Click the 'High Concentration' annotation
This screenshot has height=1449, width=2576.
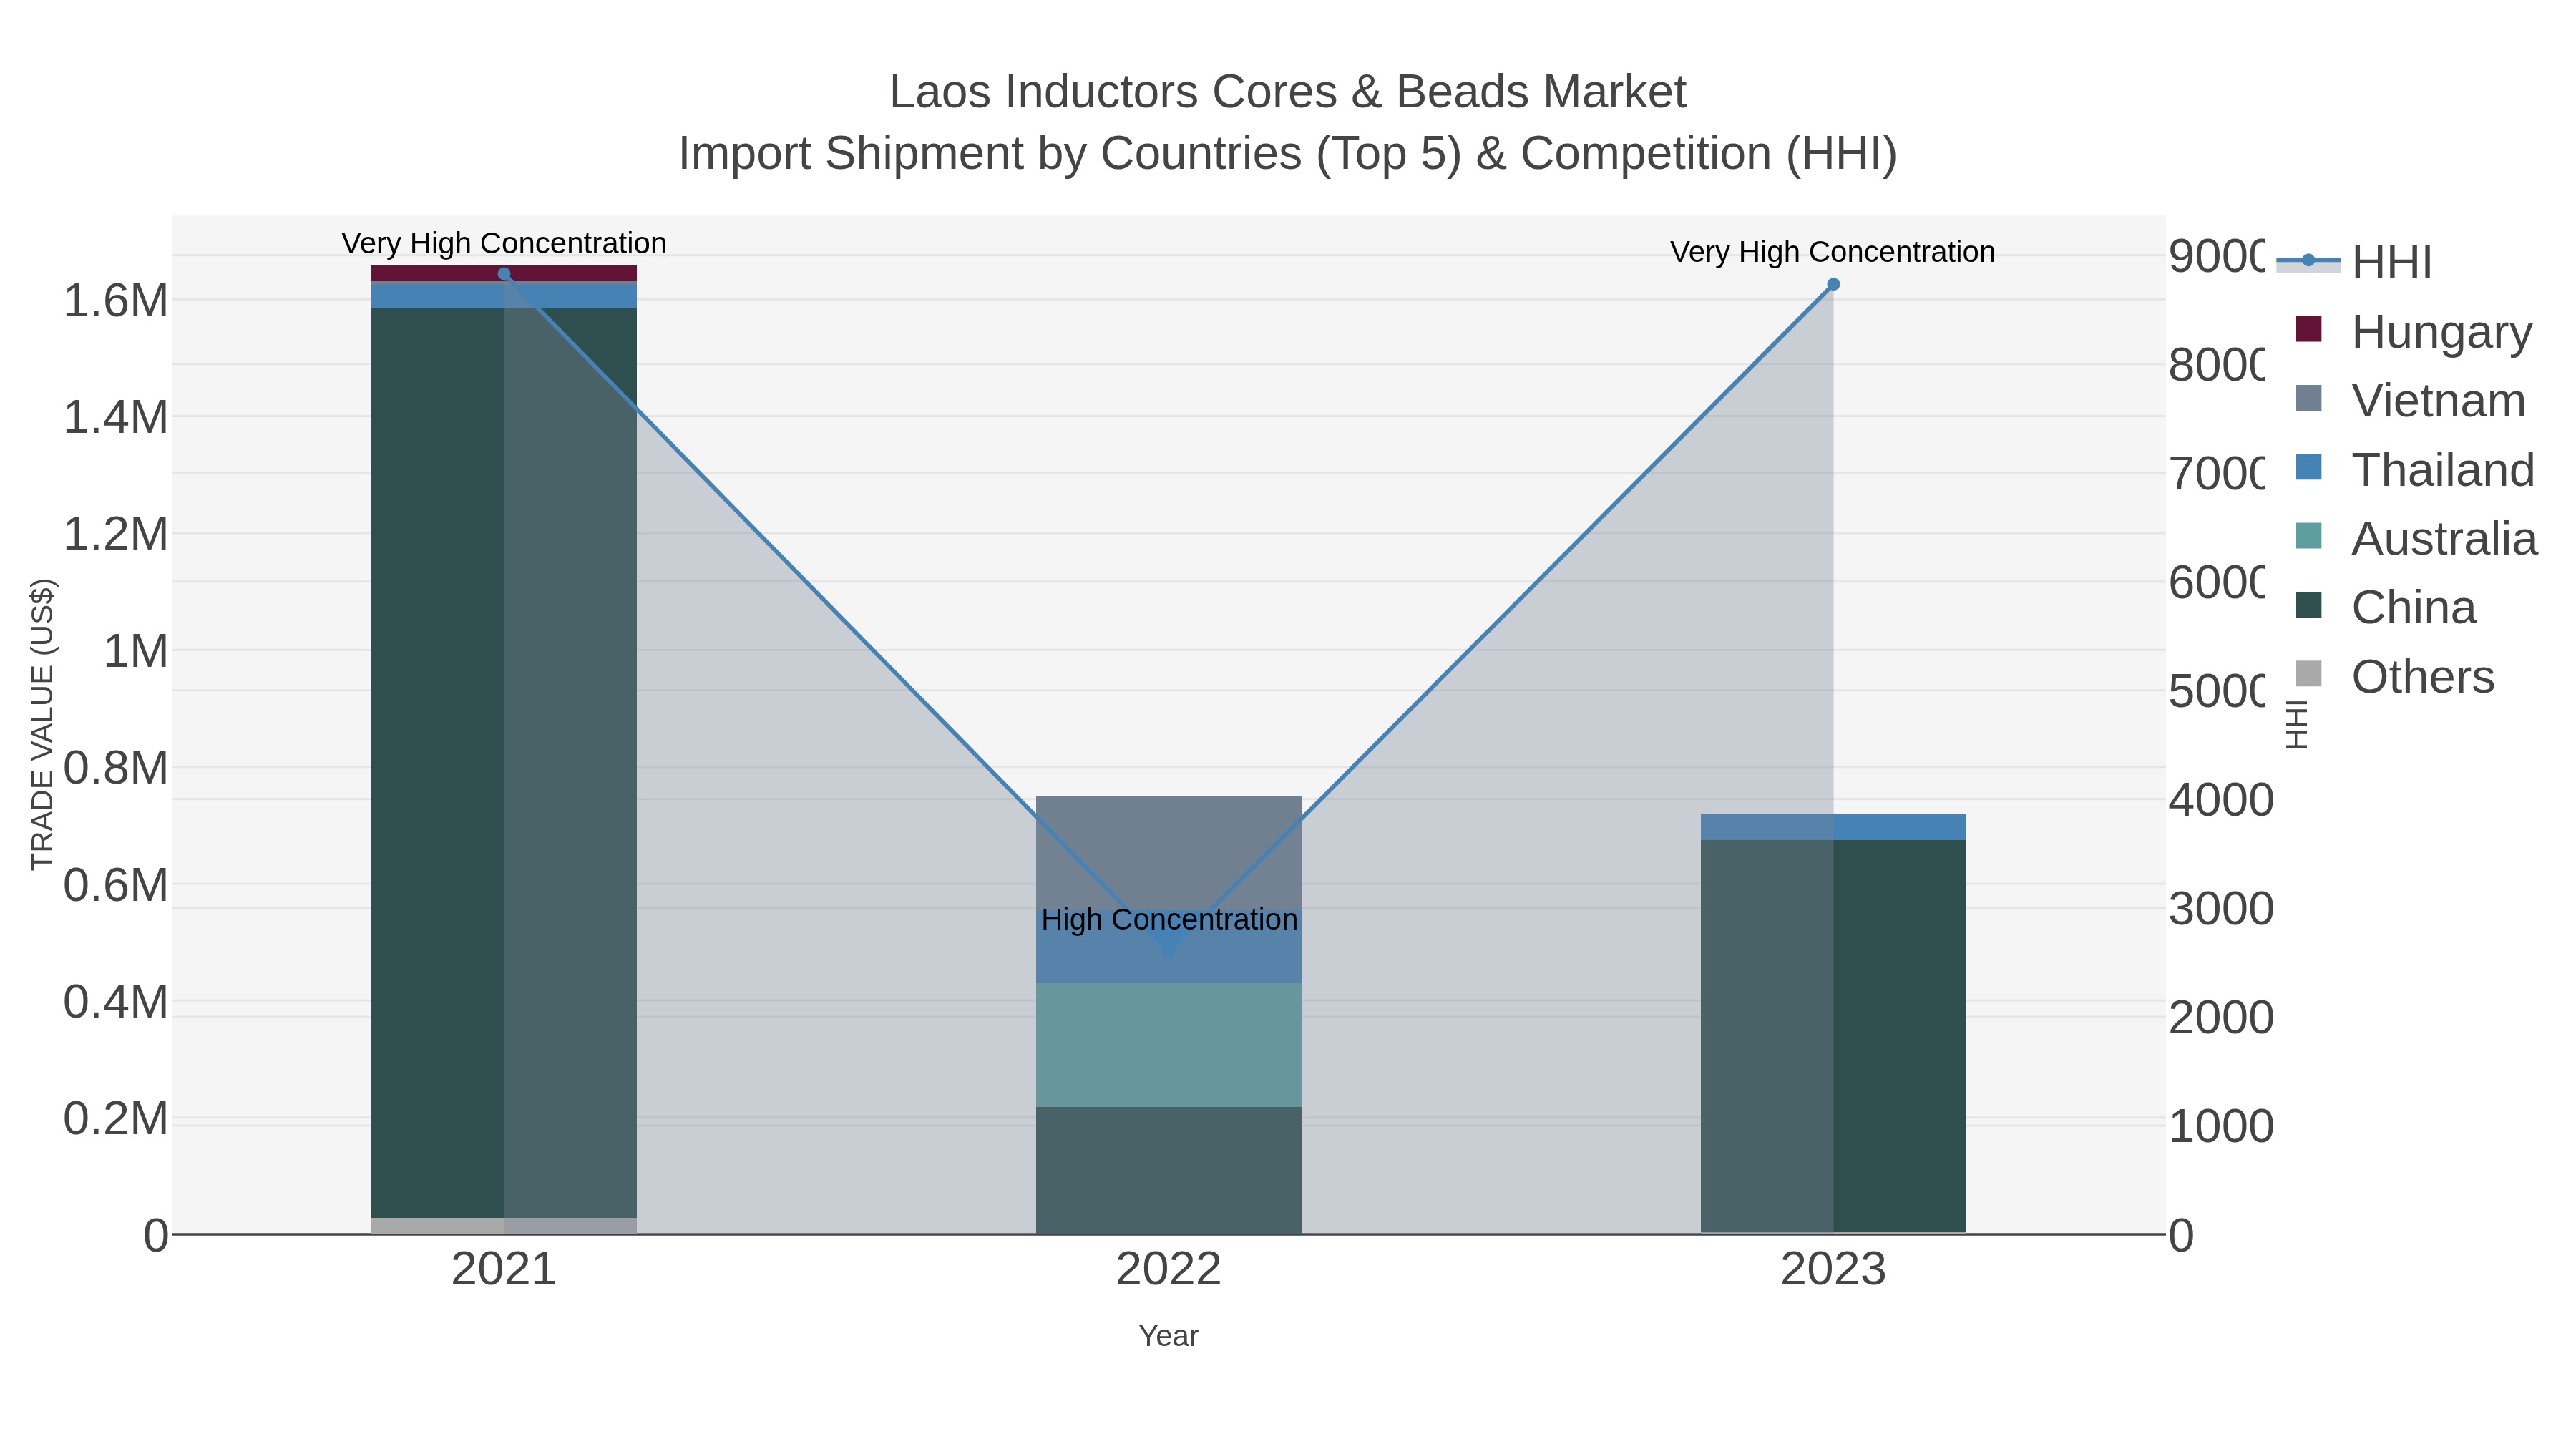pos(1169,919)
